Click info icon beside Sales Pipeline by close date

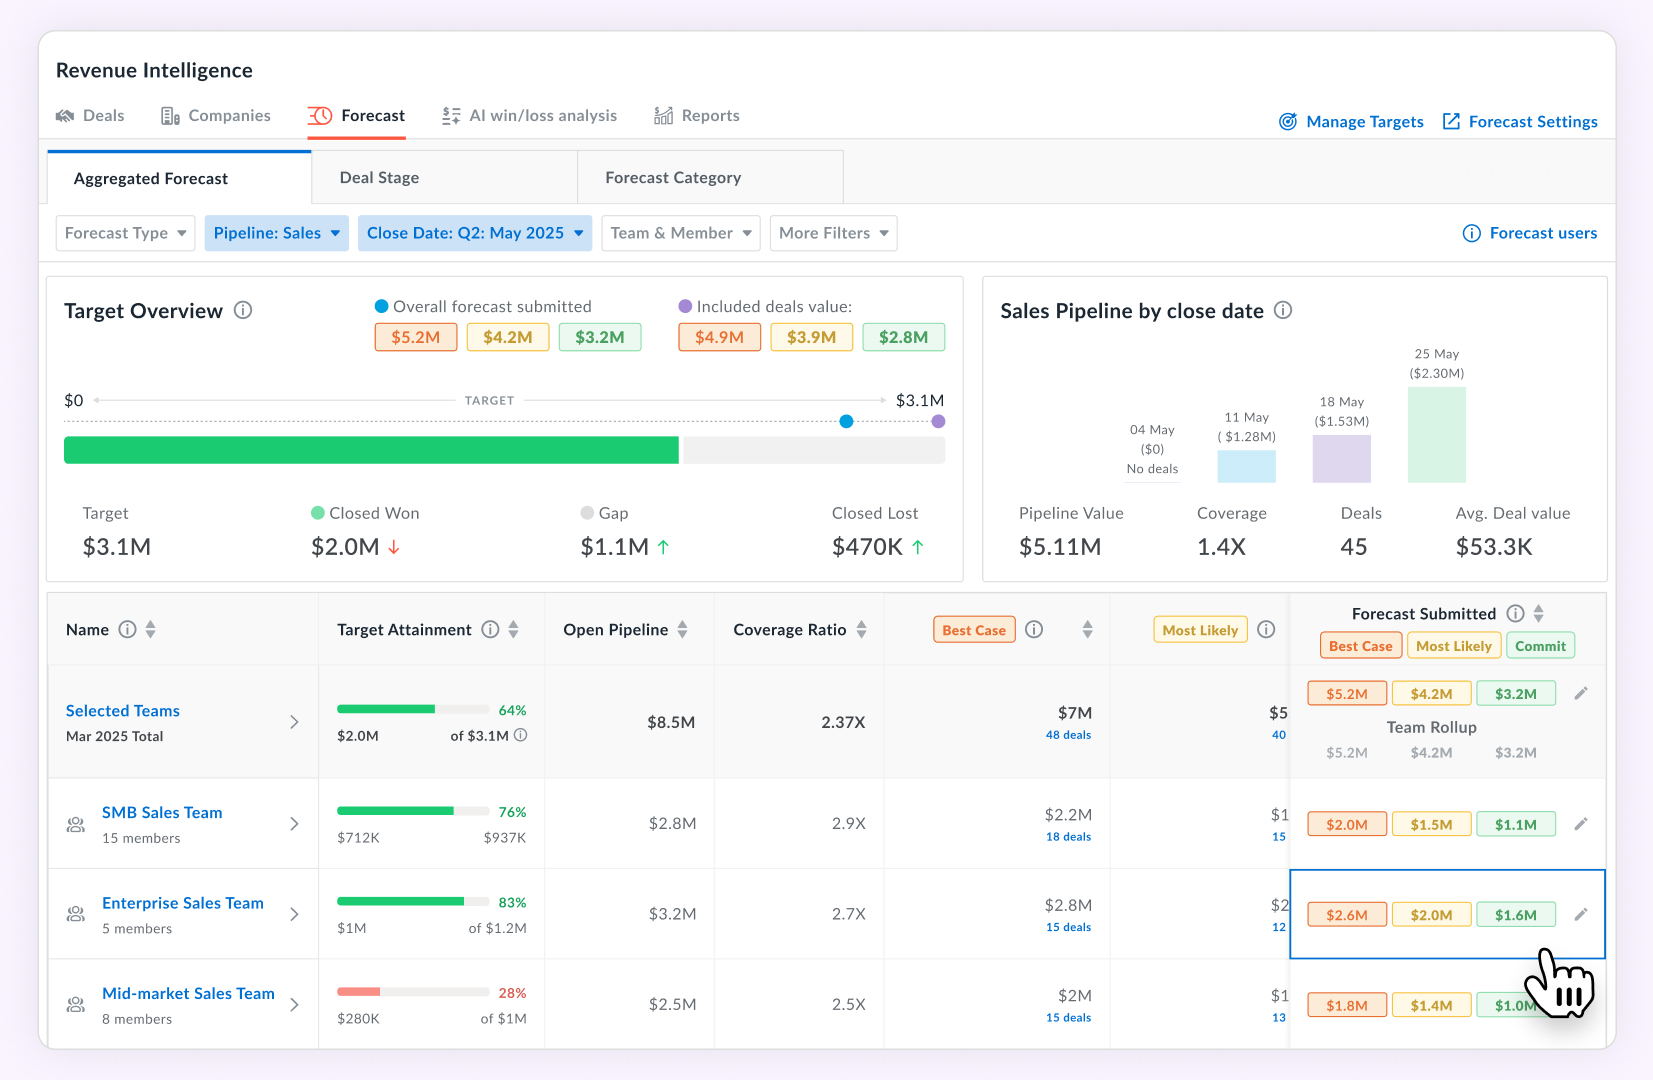(x=1283, y=310)
